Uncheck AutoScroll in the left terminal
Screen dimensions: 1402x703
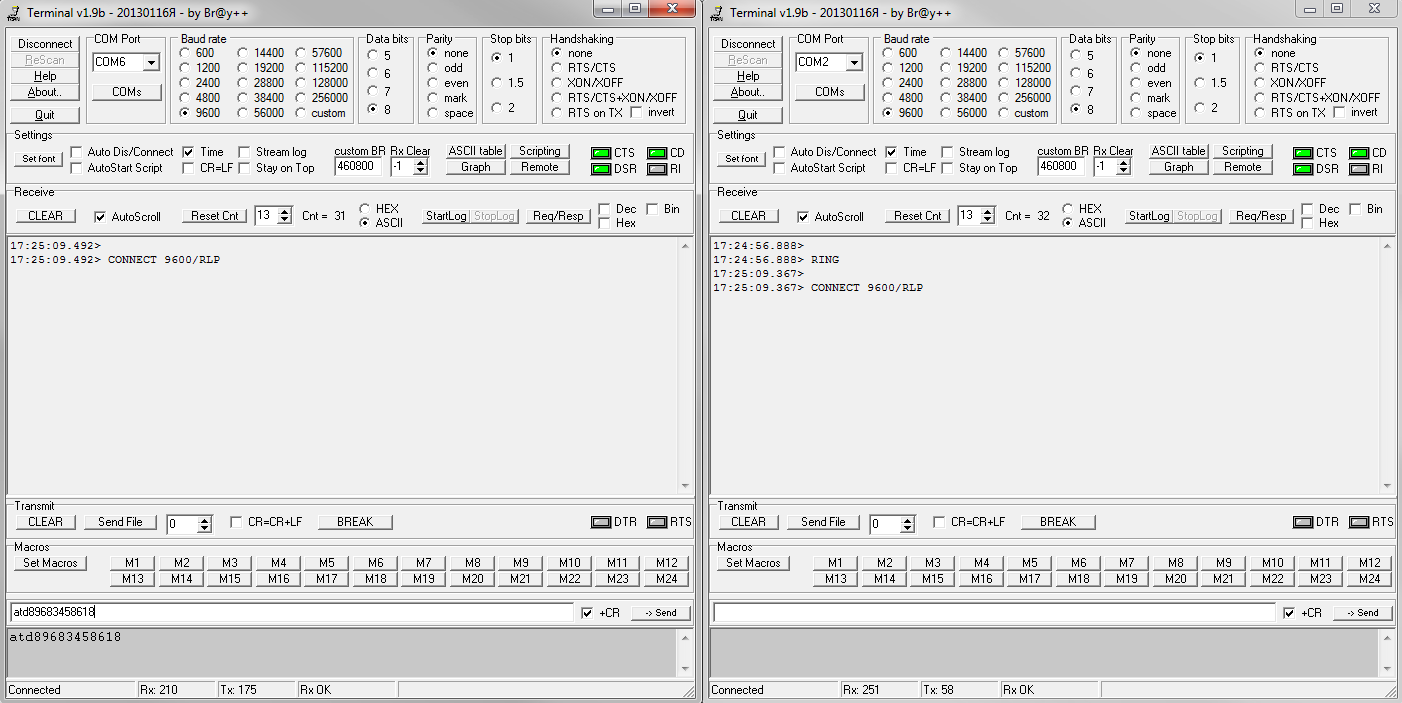[x=100, y=217]
